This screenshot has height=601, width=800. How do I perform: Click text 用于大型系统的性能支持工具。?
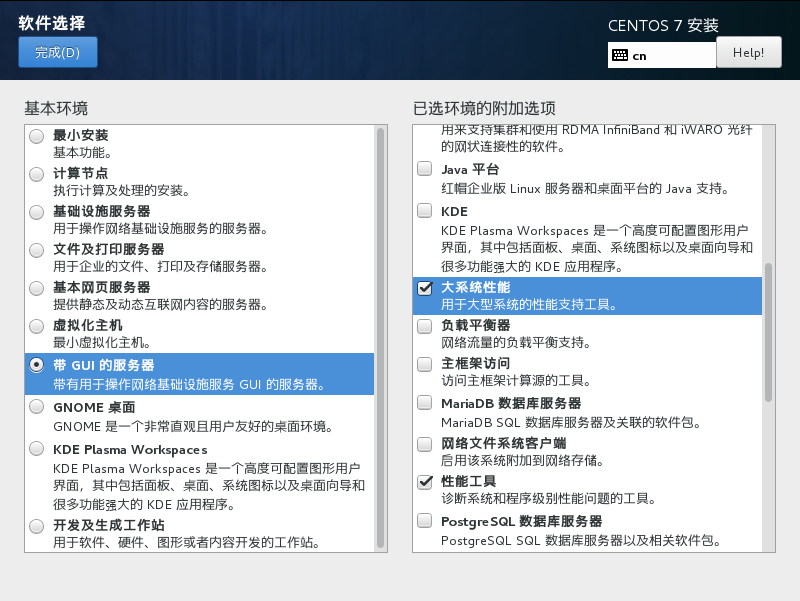pos(530,305)
